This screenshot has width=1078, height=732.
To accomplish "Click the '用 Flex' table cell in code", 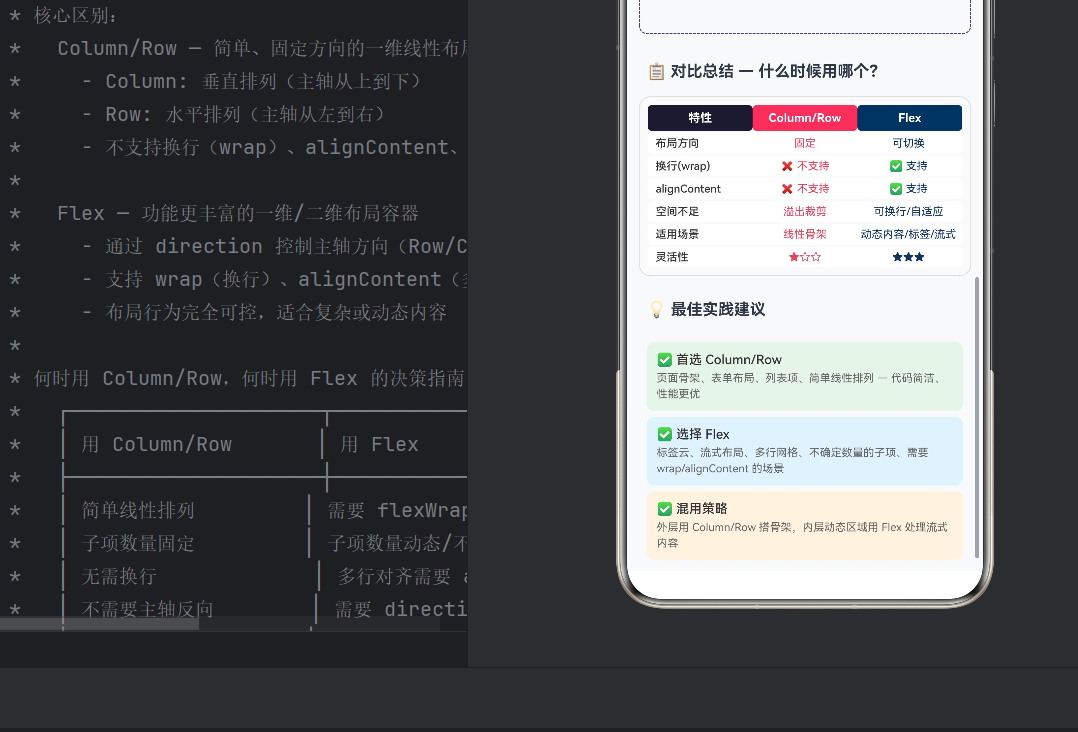I will [380, 444].
